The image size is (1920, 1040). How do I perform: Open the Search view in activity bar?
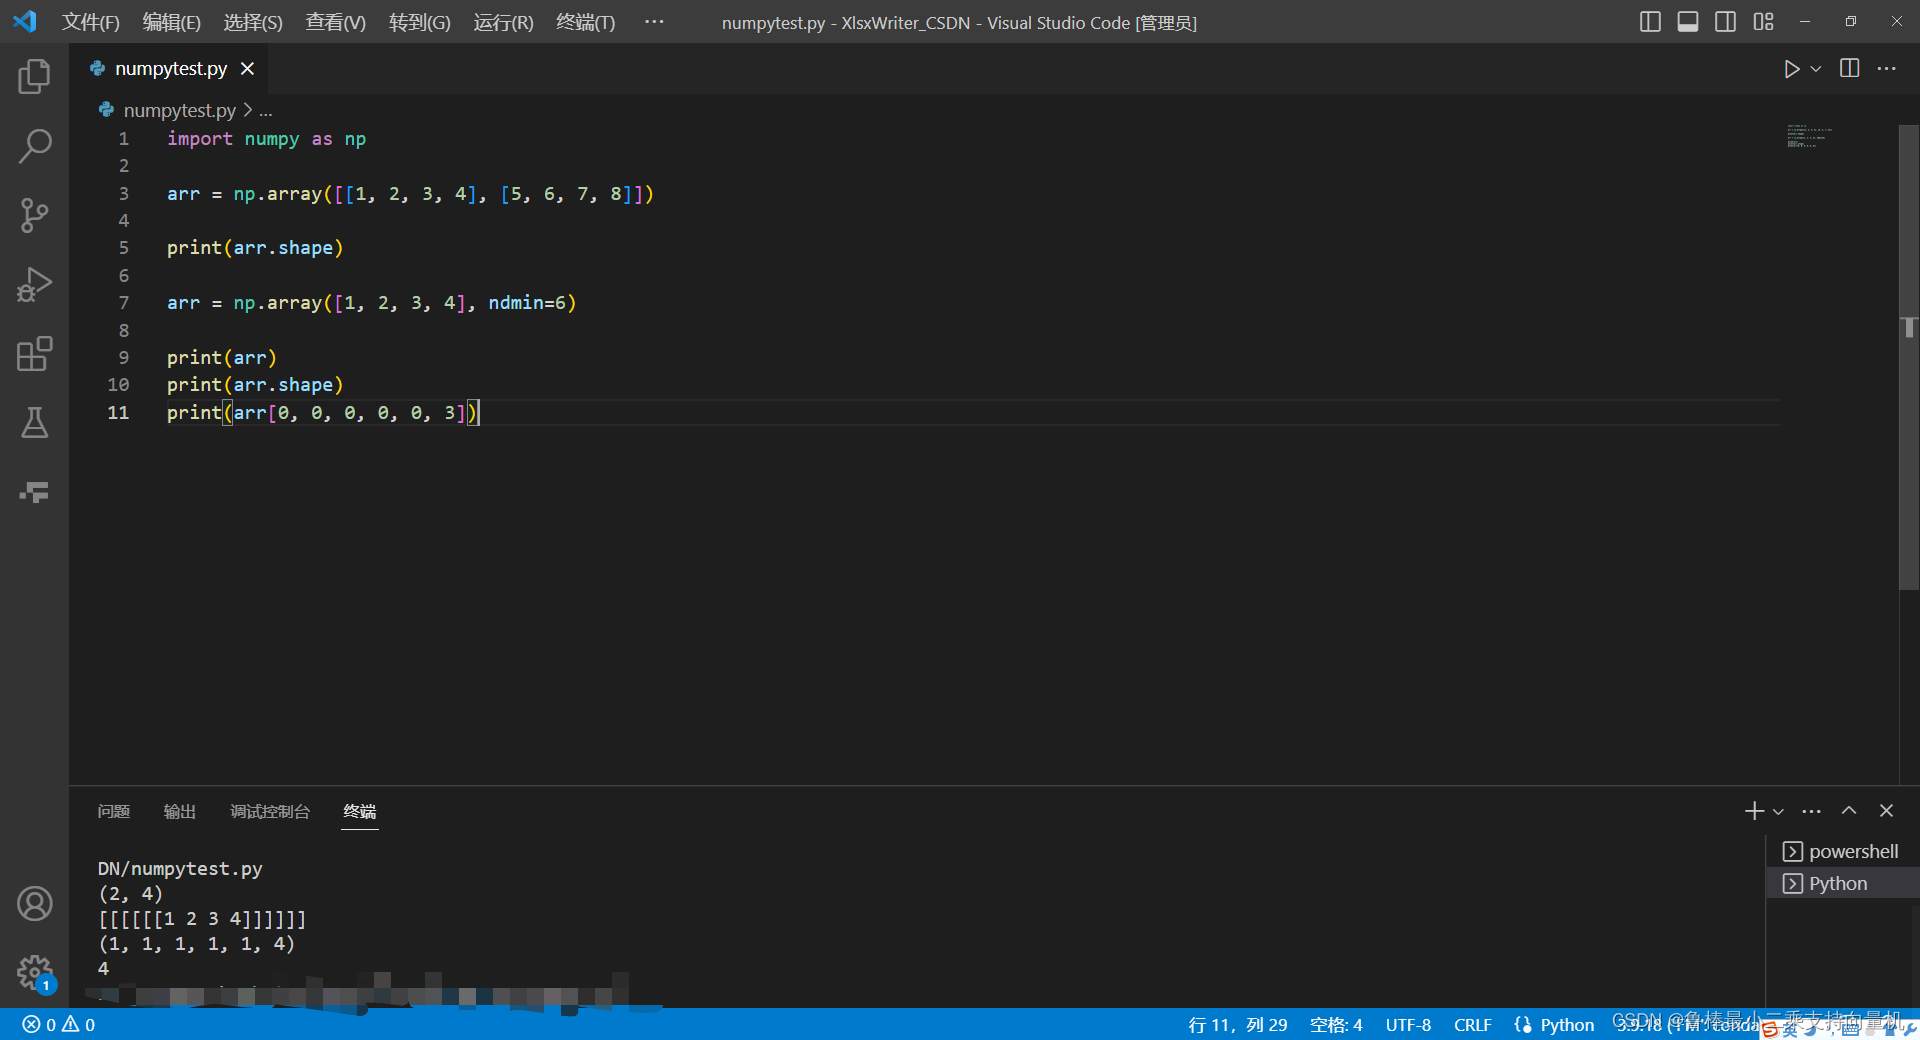34,146
